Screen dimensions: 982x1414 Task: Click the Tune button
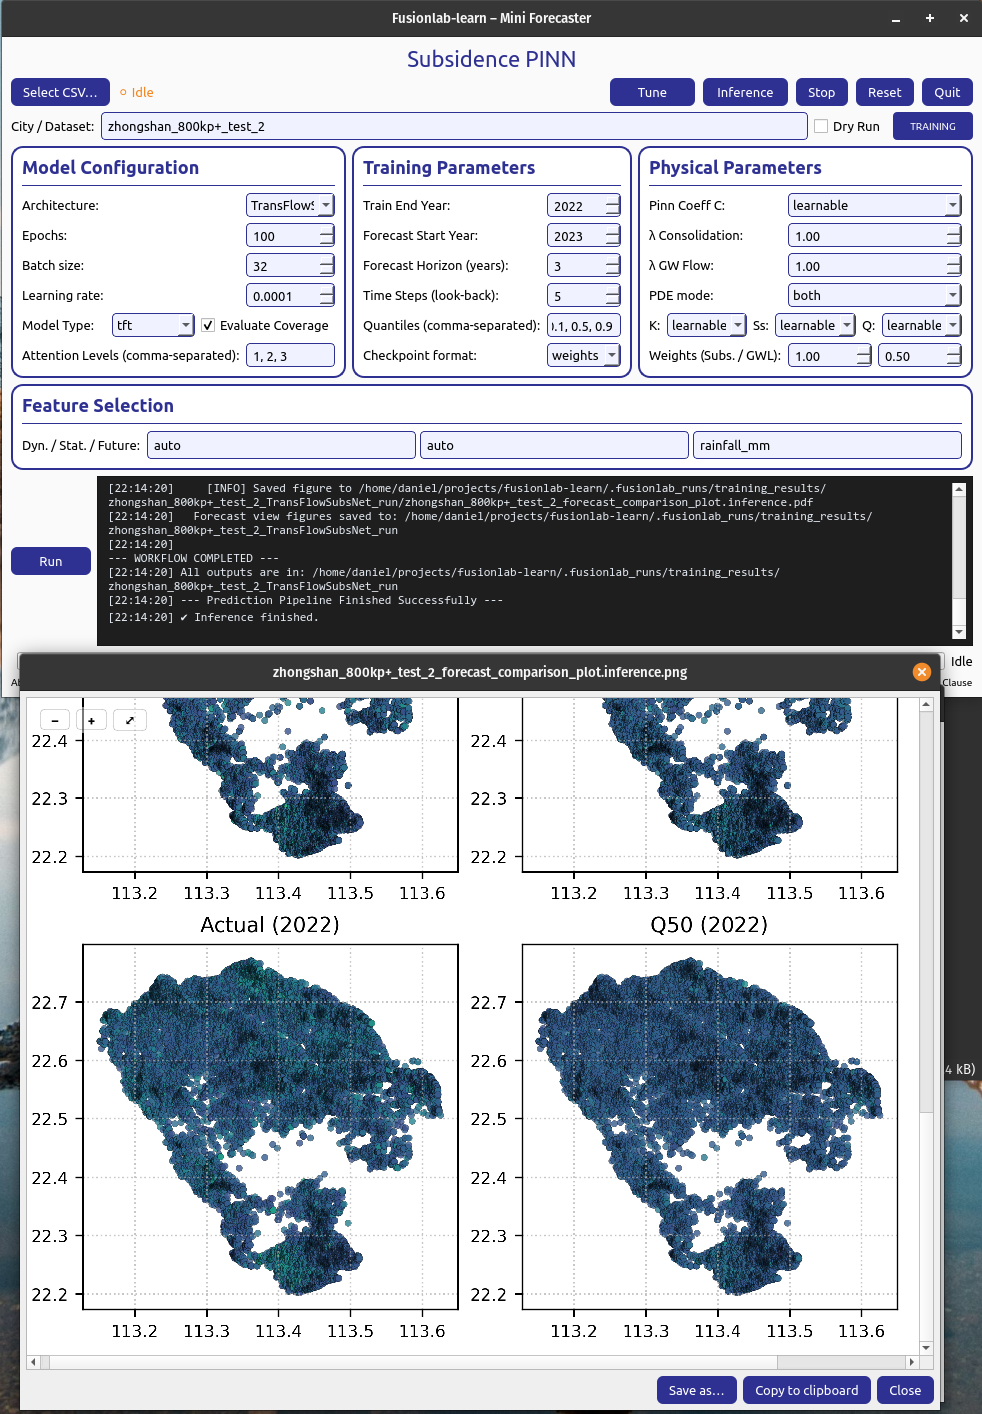click(652, 92)
